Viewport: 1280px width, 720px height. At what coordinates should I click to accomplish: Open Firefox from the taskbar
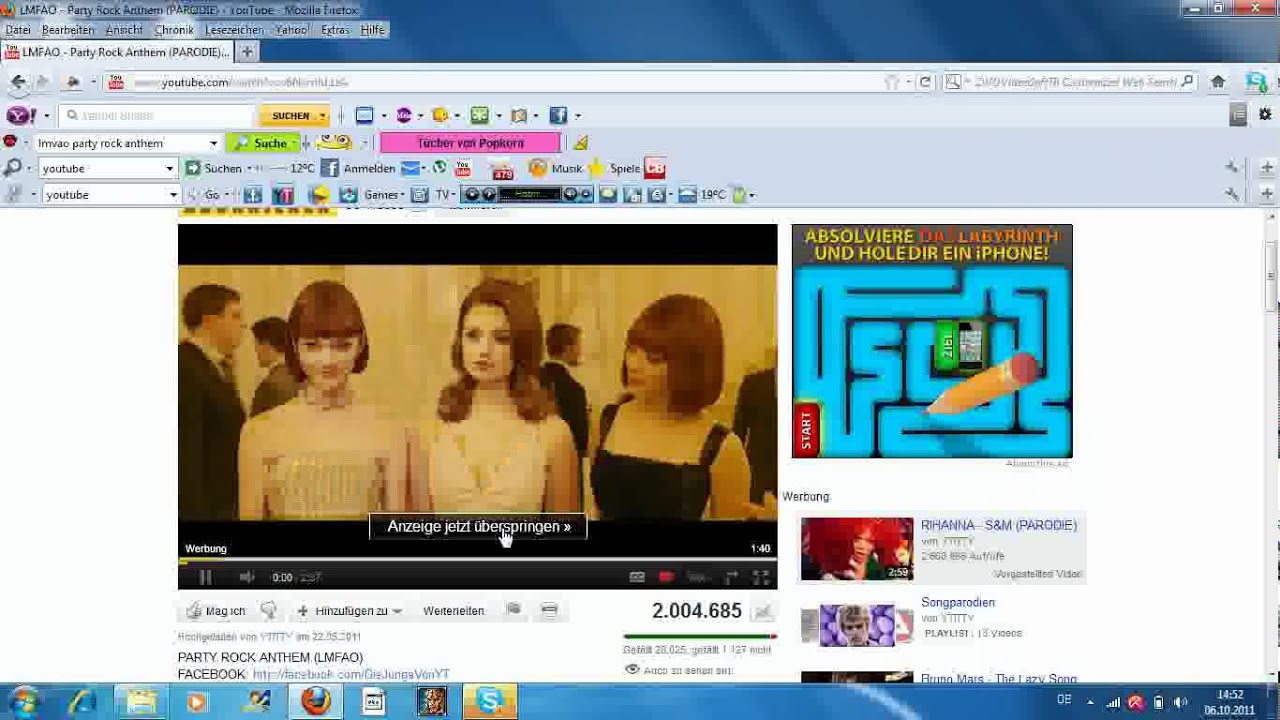(x=316, y=701)
